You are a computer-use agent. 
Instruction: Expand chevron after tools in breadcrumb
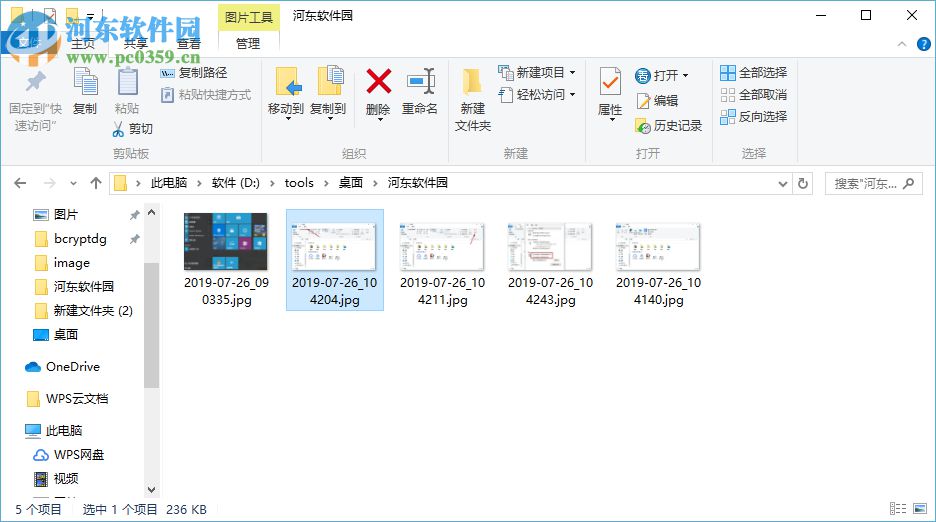(x=326, y=183)
